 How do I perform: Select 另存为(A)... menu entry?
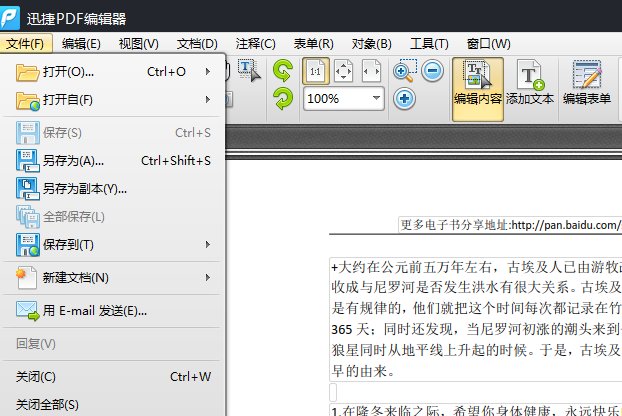click(113, 161)
